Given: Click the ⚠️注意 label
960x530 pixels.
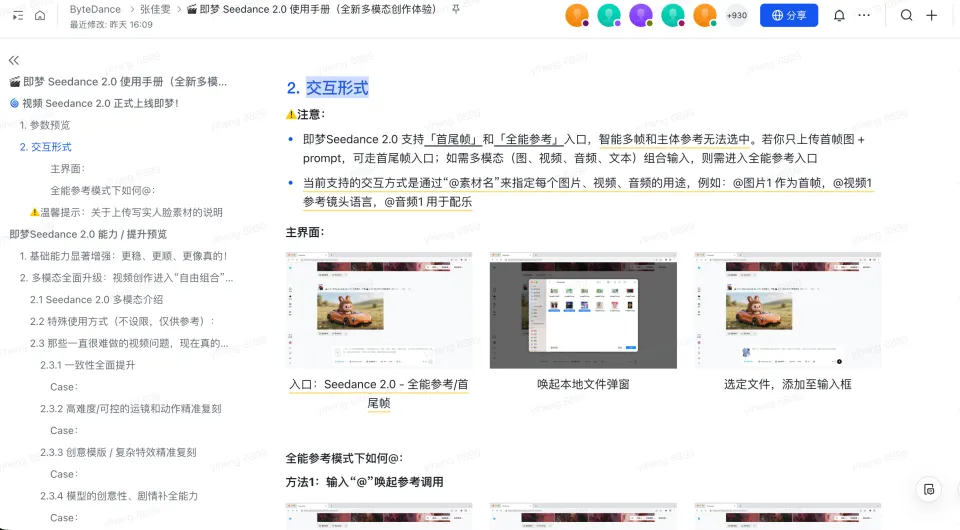Looking at the screenshot, I should (305, 114).
